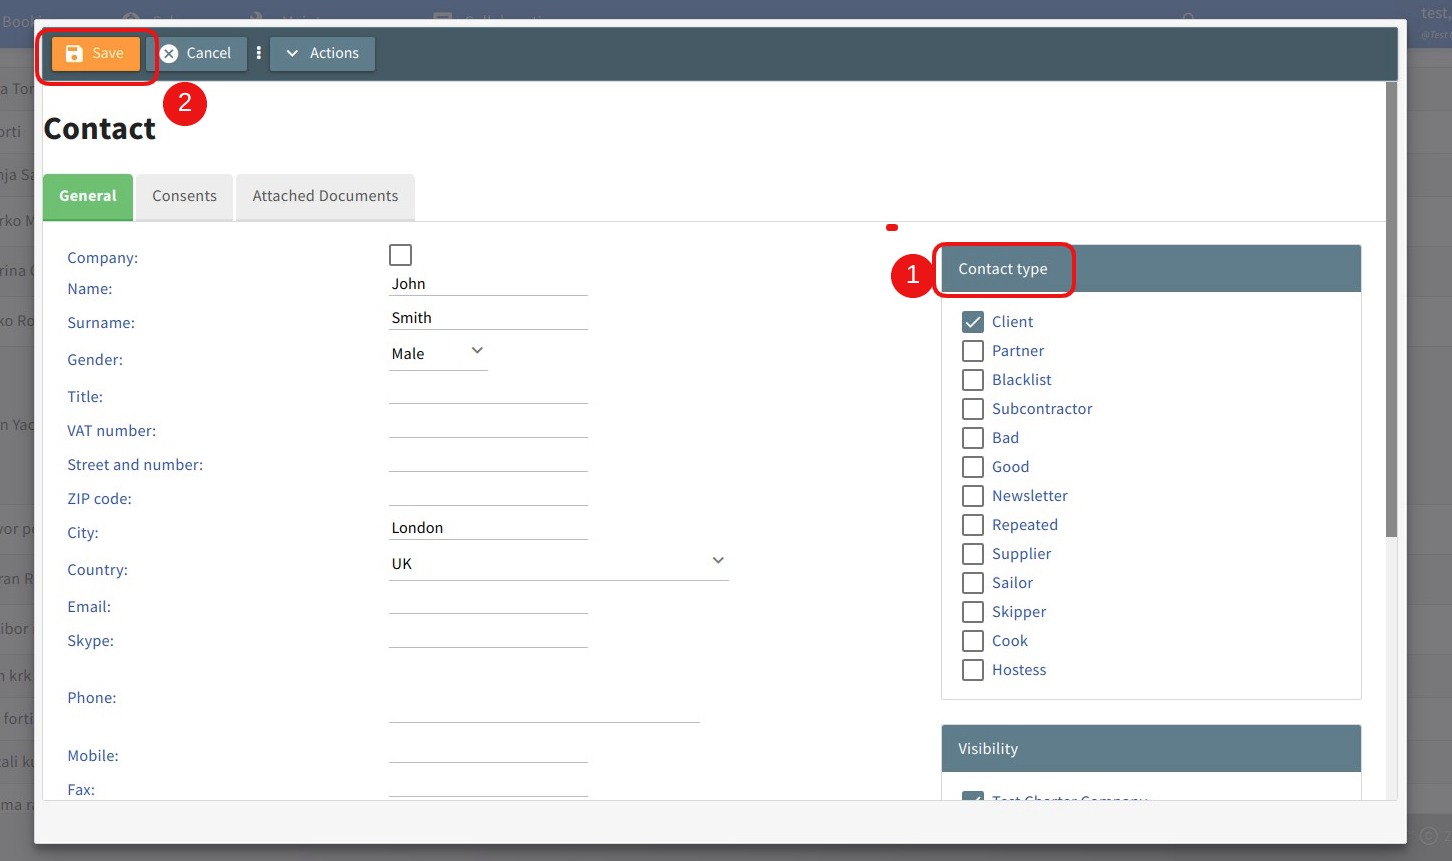Edit the City field containing London

click(x=488, y=528)
